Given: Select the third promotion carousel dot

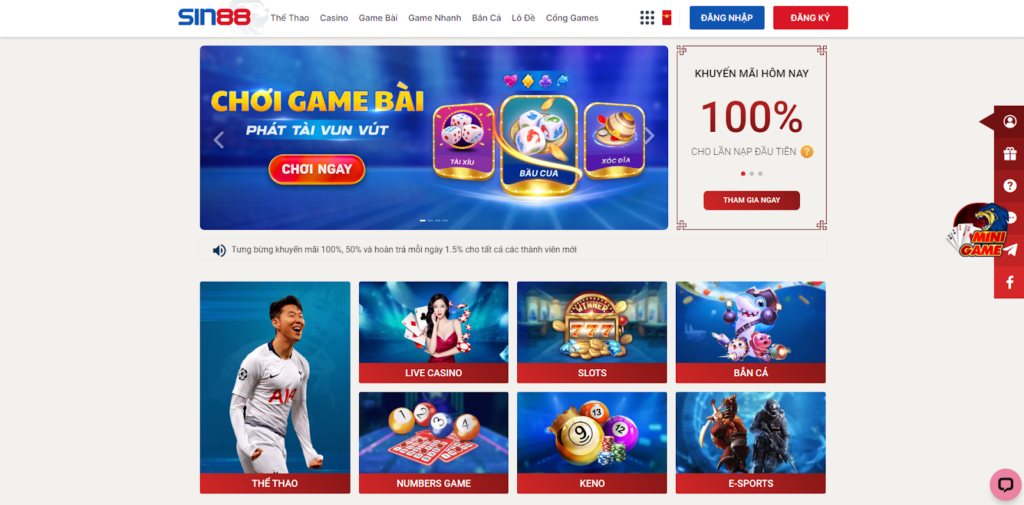Looking at the screenshot, I should pos(760,174).
